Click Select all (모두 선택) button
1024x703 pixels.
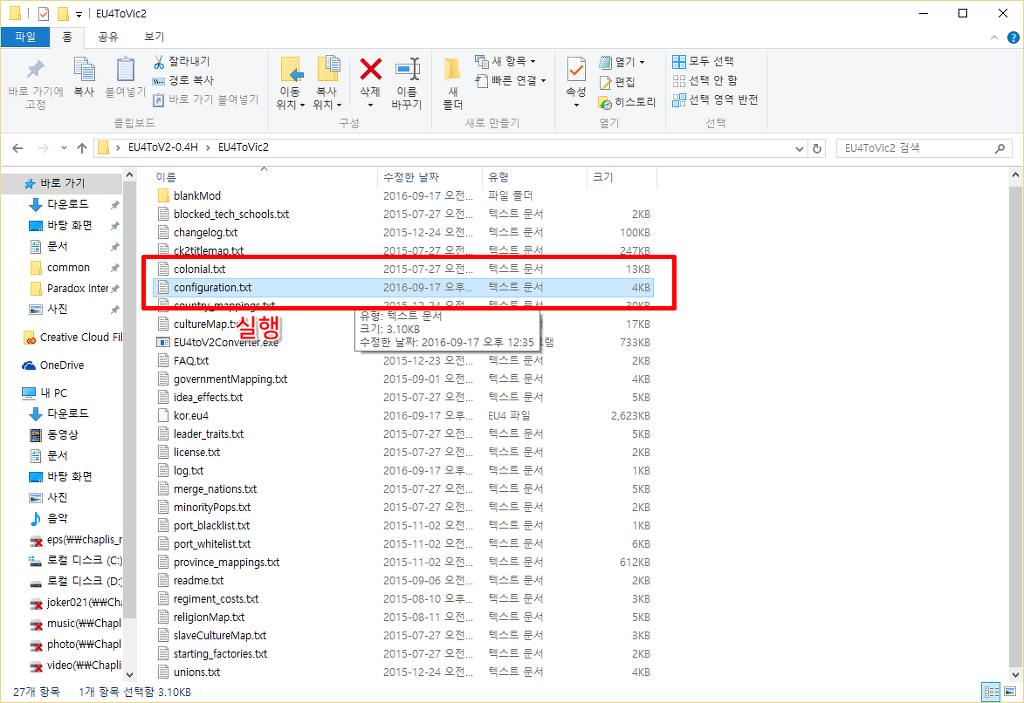(x=703, y=61)
